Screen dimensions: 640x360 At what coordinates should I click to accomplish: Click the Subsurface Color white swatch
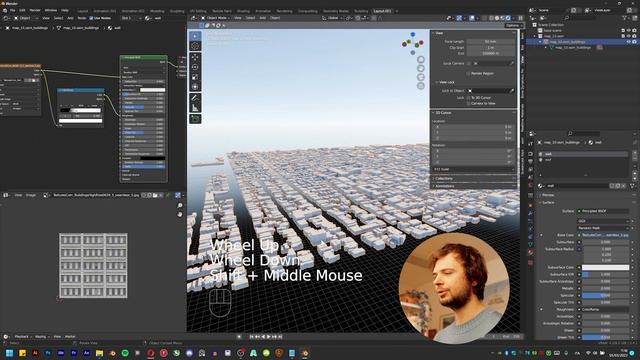[605, 267]
